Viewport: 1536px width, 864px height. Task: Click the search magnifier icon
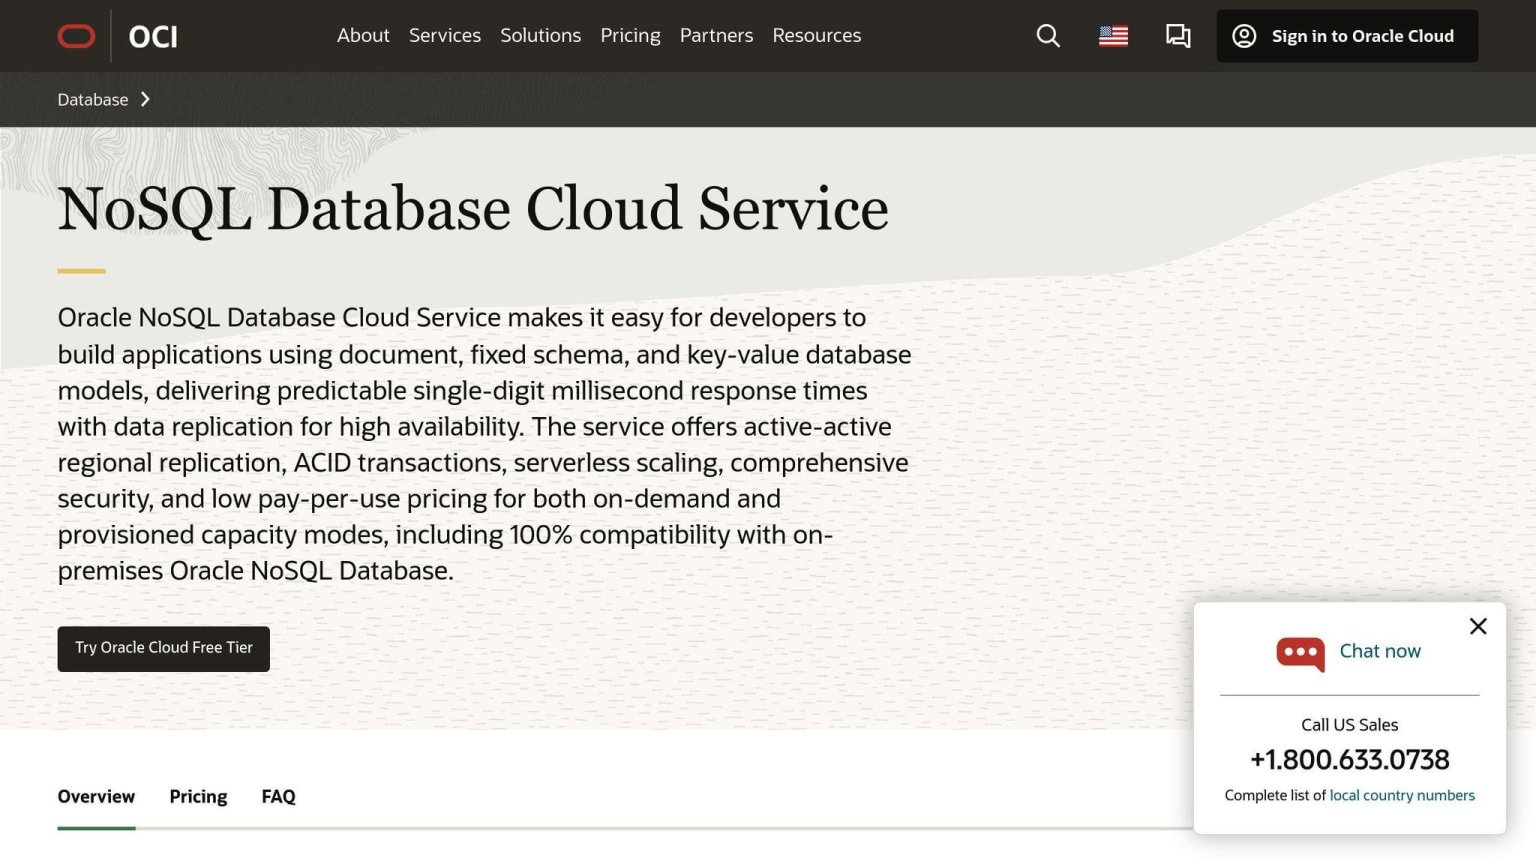1048,36
